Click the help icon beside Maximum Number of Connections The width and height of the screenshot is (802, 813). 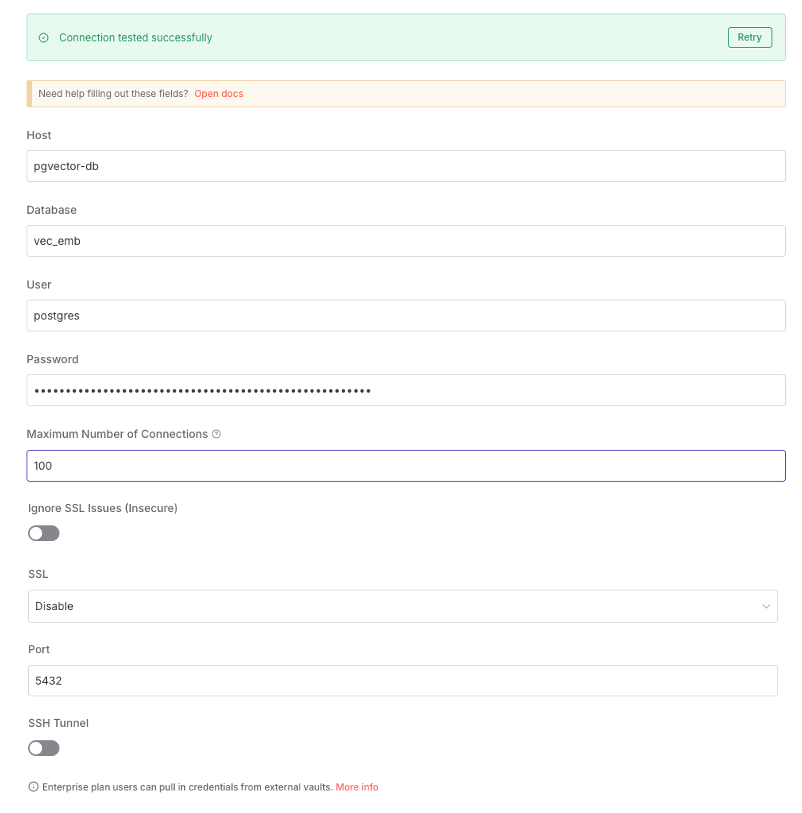tap(216, 434)
